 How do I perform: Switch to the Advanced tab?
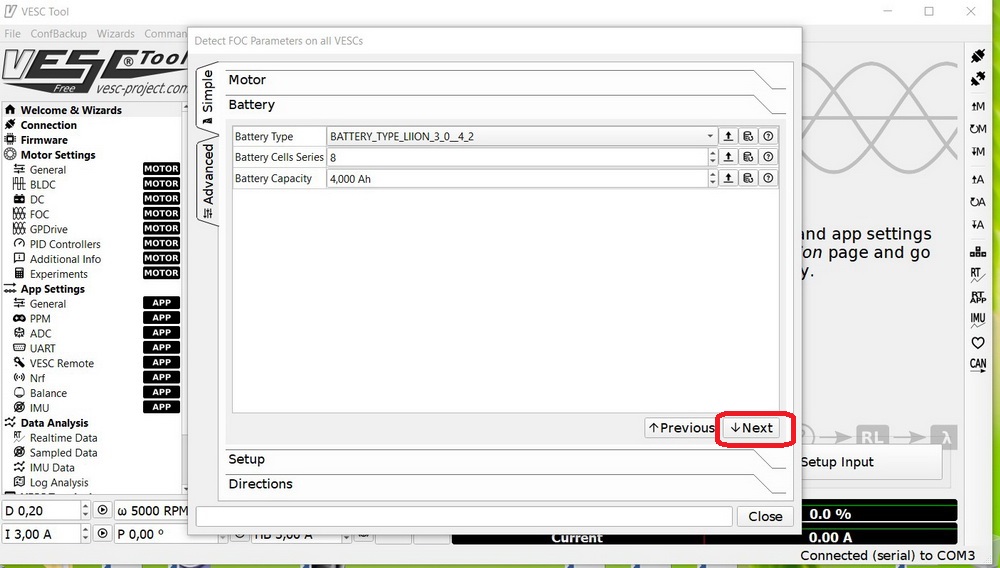pyautogui.click(x=208, y=174)
